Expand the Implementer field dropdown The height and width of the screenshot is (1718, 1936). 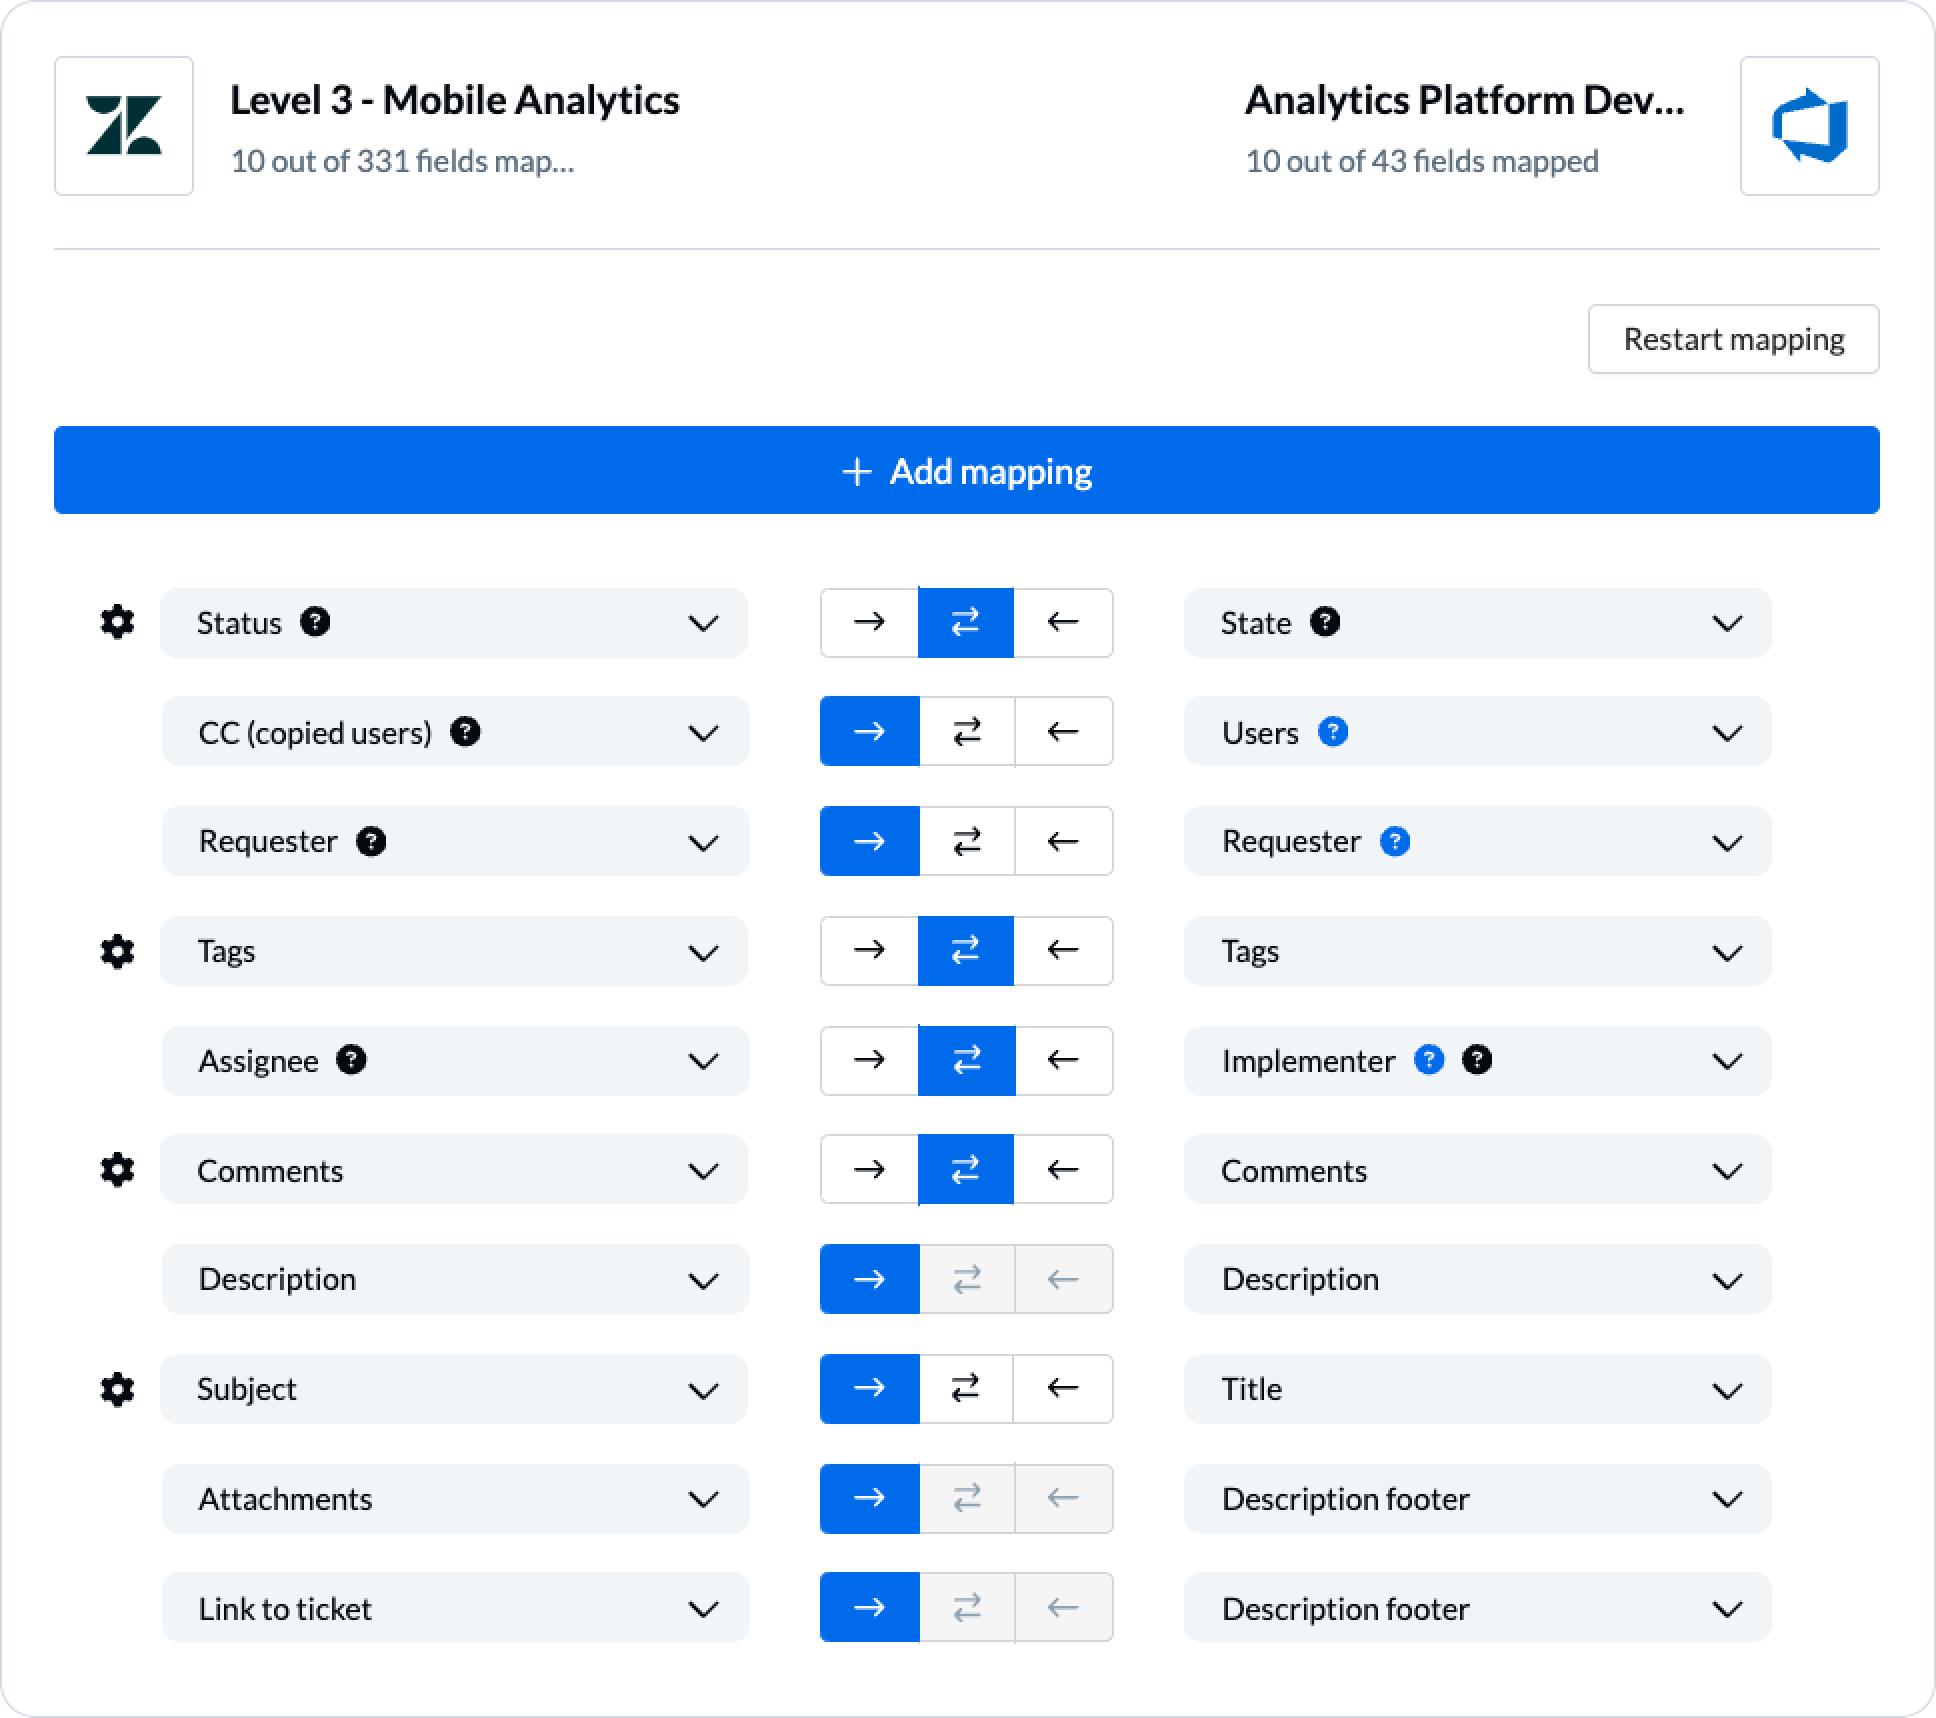(x=1730, y=1060)
